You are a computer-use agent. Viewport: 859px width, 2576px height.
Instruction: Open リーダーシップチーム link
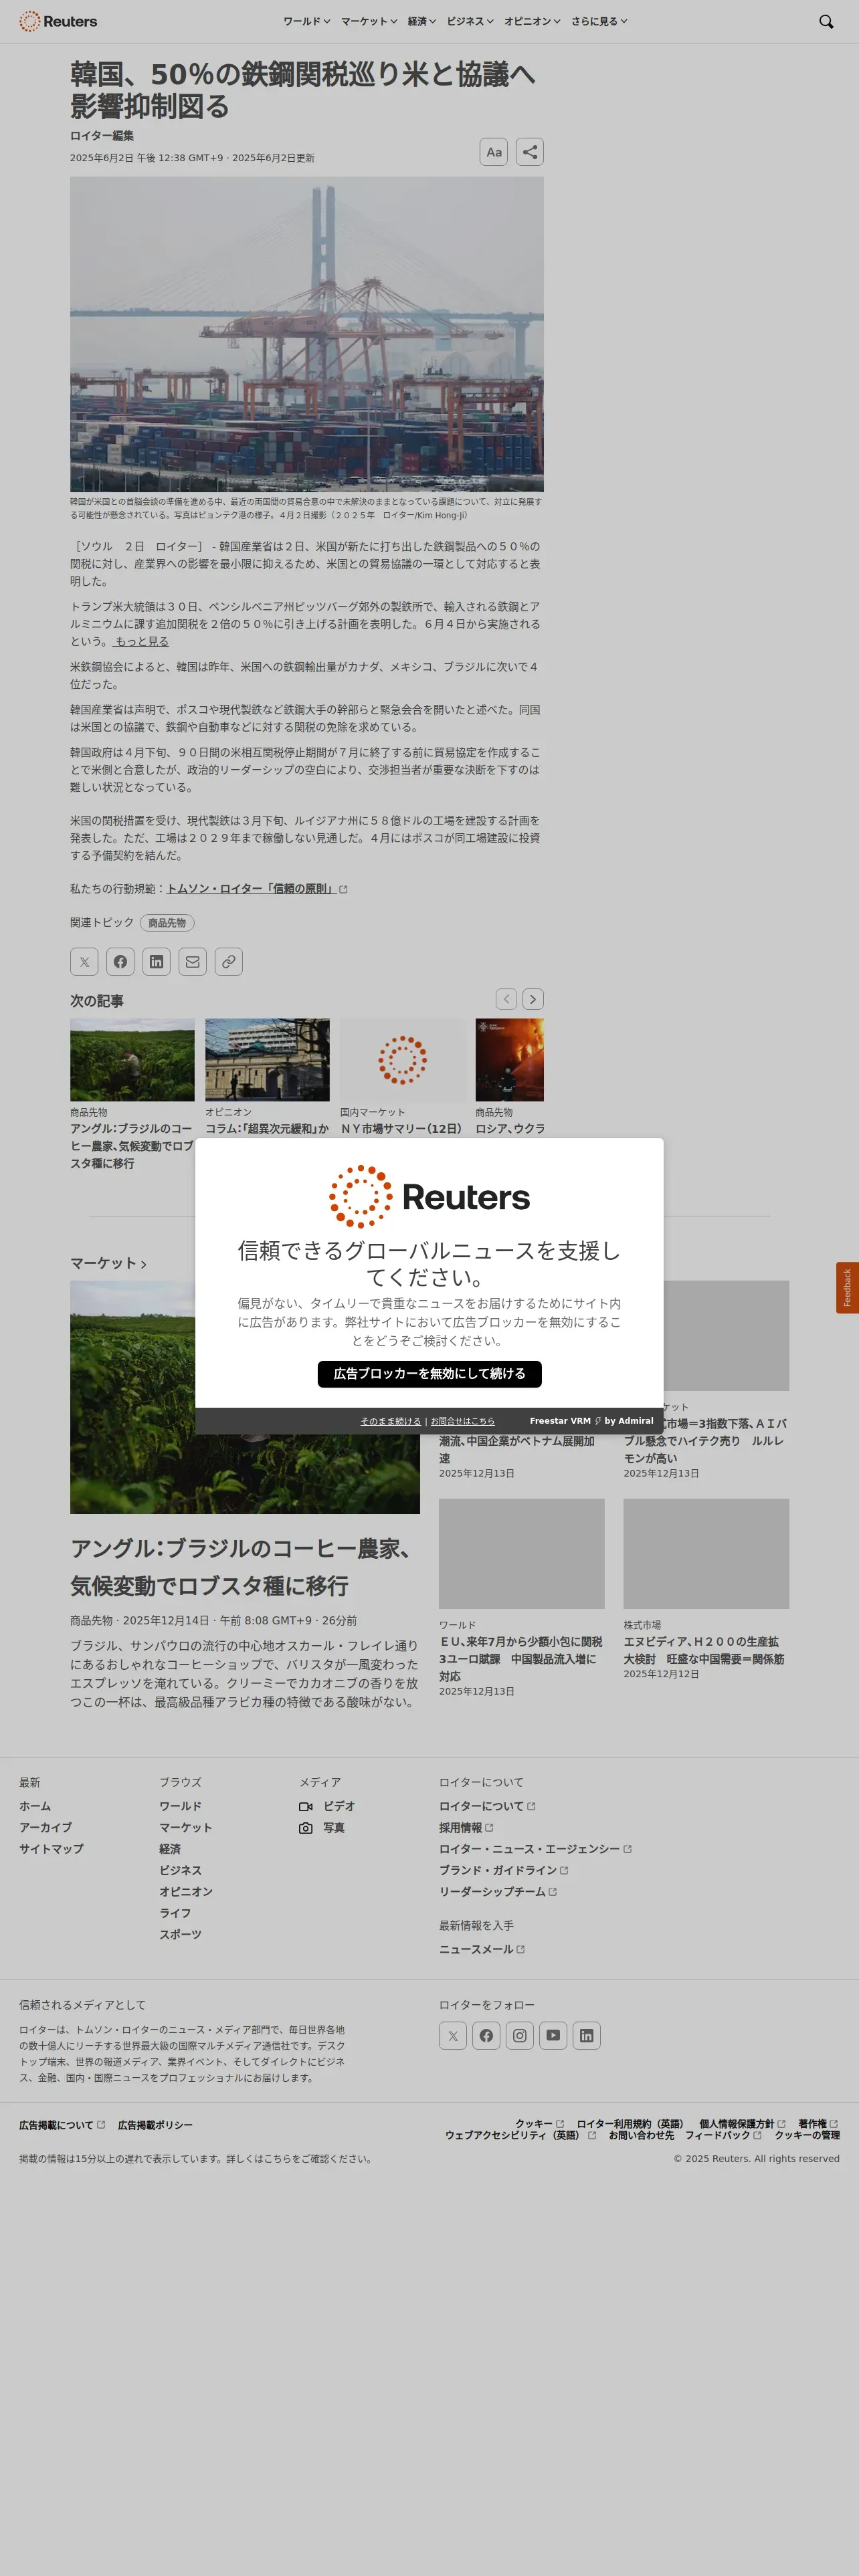[498, 1891]
